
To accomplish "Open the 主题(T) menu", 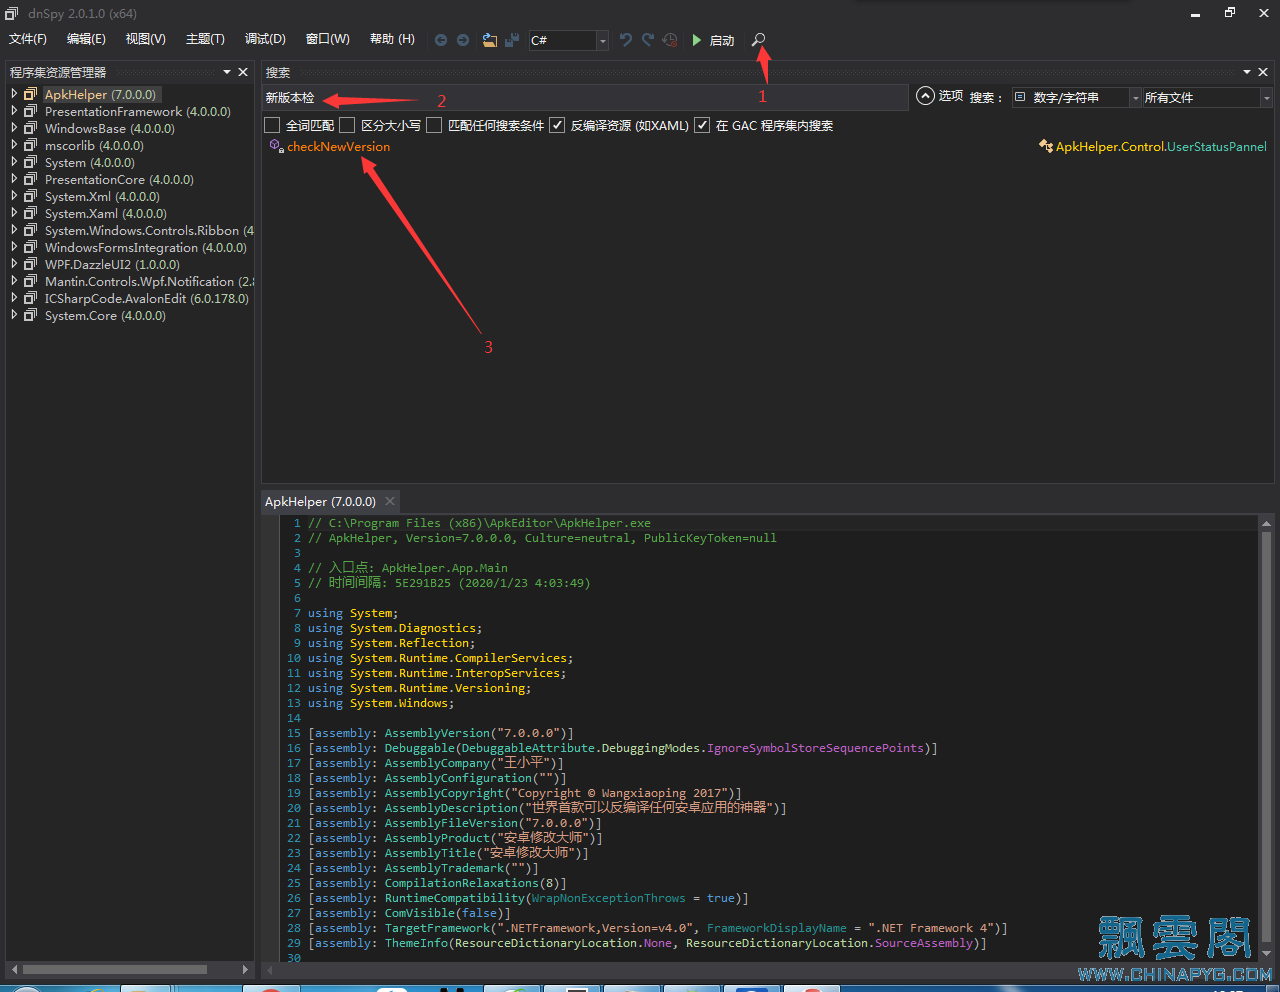I will point(205,39).
